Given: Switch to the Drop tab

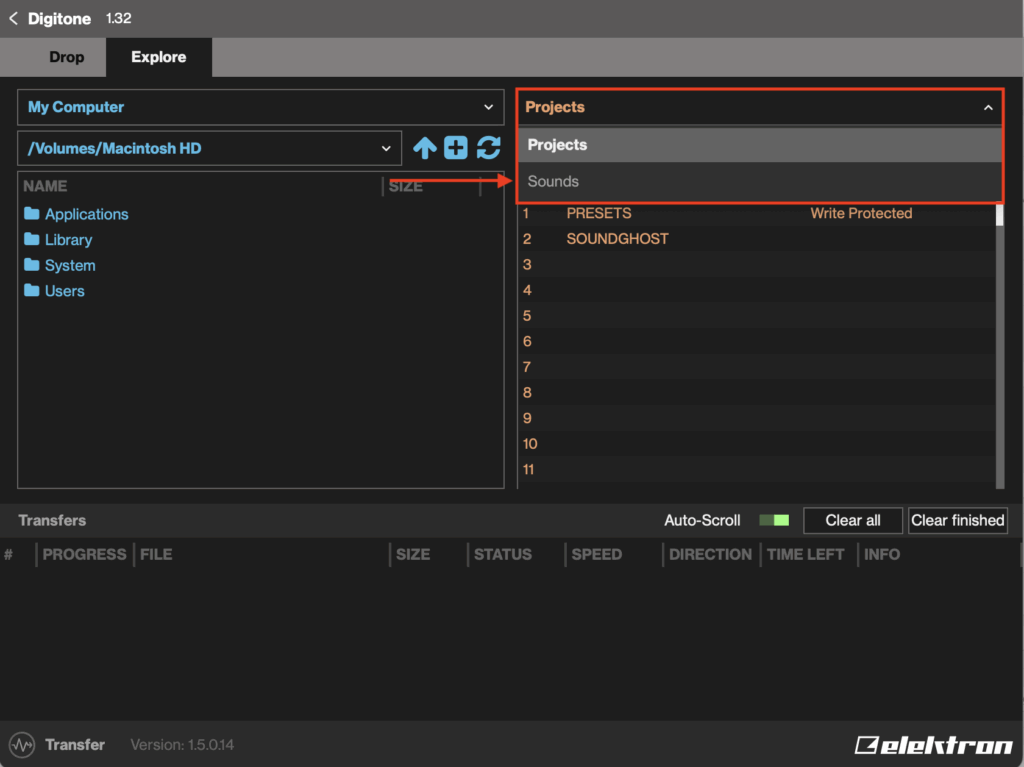Looking at the screenshot, I should click(66, 57).
